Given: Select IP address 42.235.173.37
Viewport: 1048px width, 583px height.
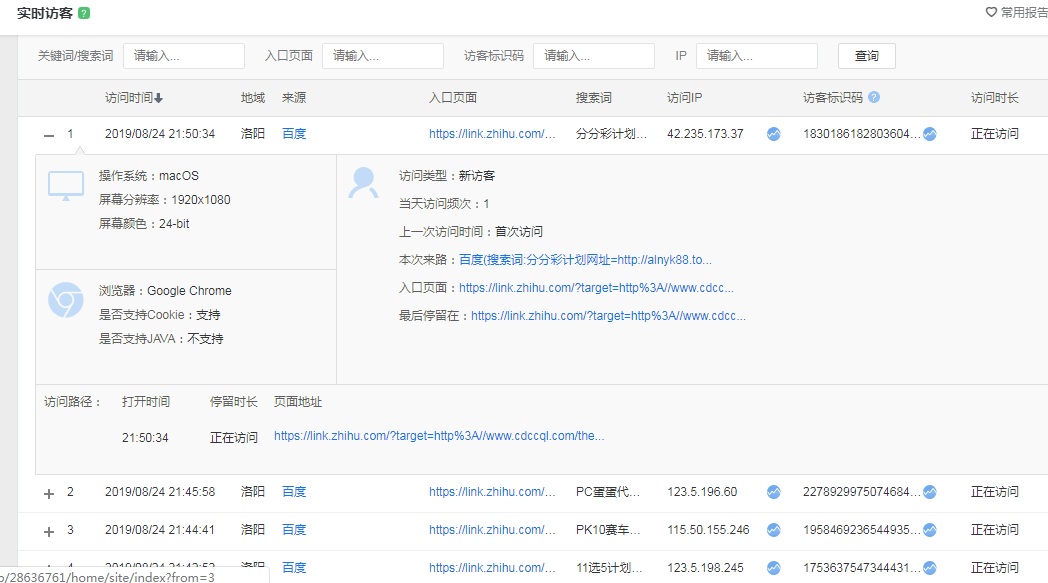Looking at the screenshot, I should (705, 134).
